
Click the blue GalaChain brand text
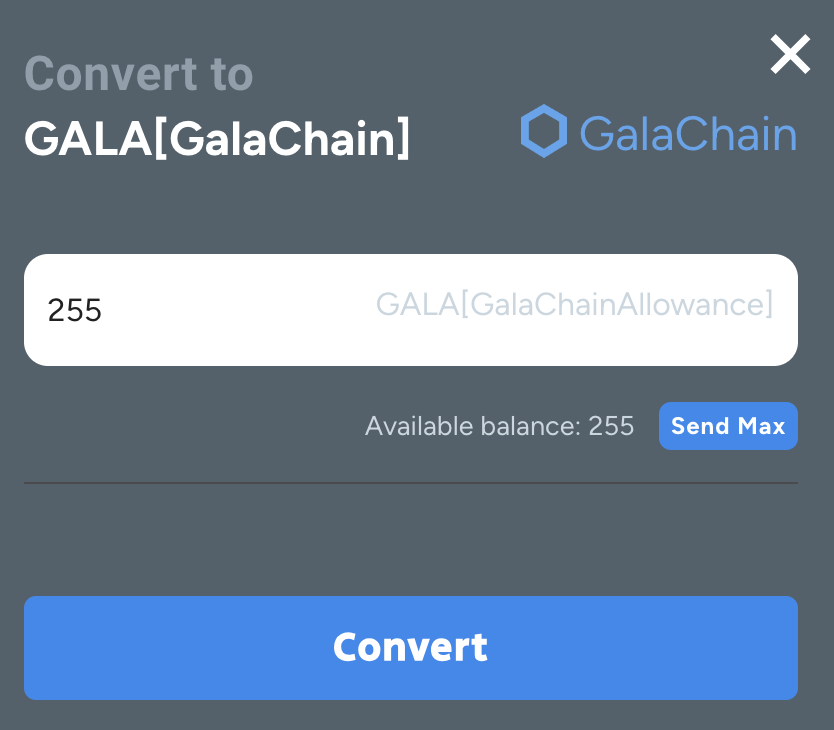pos(688,133)
